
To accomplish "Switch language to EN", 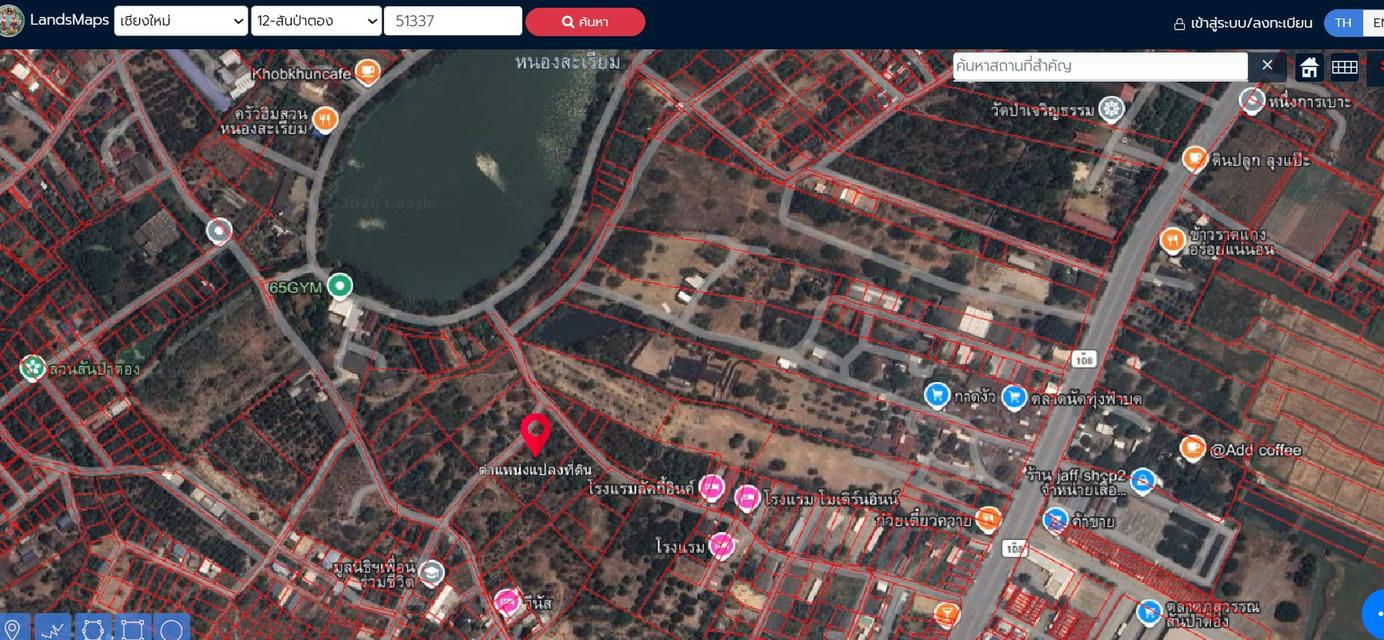I will pyautogui.click(x=1376, y=23).
